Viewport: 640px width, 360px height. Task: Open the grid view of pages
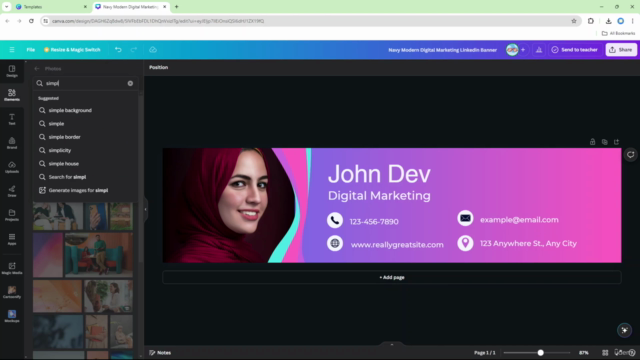(x=605, y=353)
